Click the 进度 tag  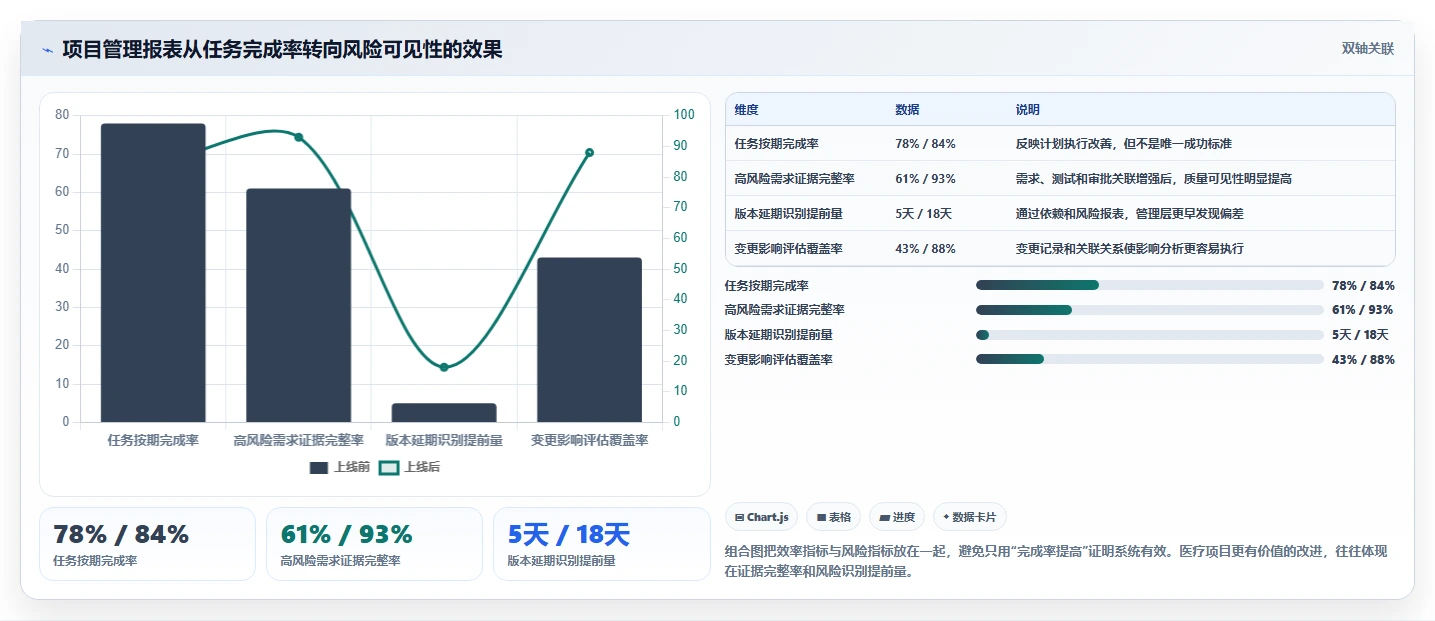point(897,517)
